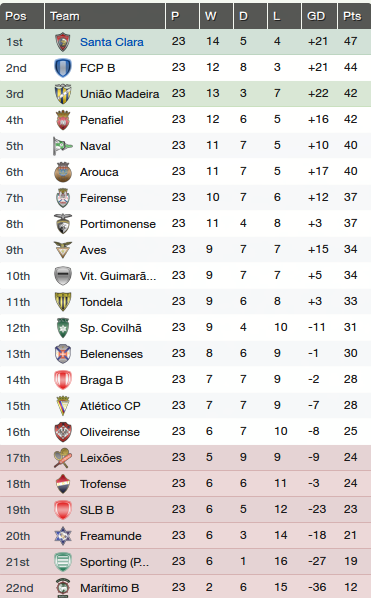Viewport: 371px width, 598px height.
Task: Click the Sporting (P... truncated team name
Action: 114,562
